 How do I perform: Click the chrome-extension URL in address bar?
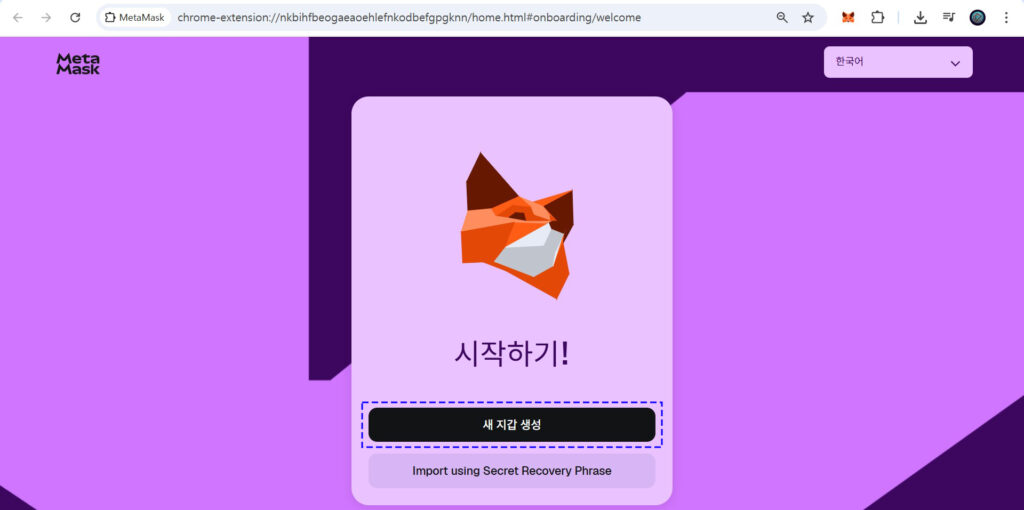pos(410,17)
